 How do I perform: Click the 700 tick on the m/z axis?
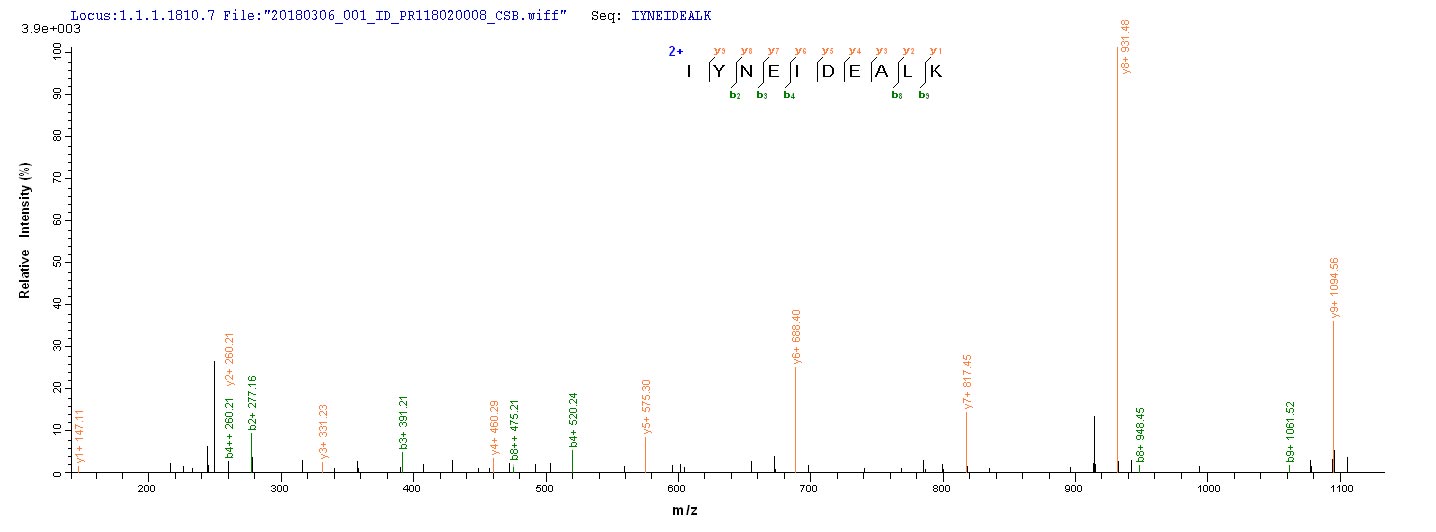[809, 489]
